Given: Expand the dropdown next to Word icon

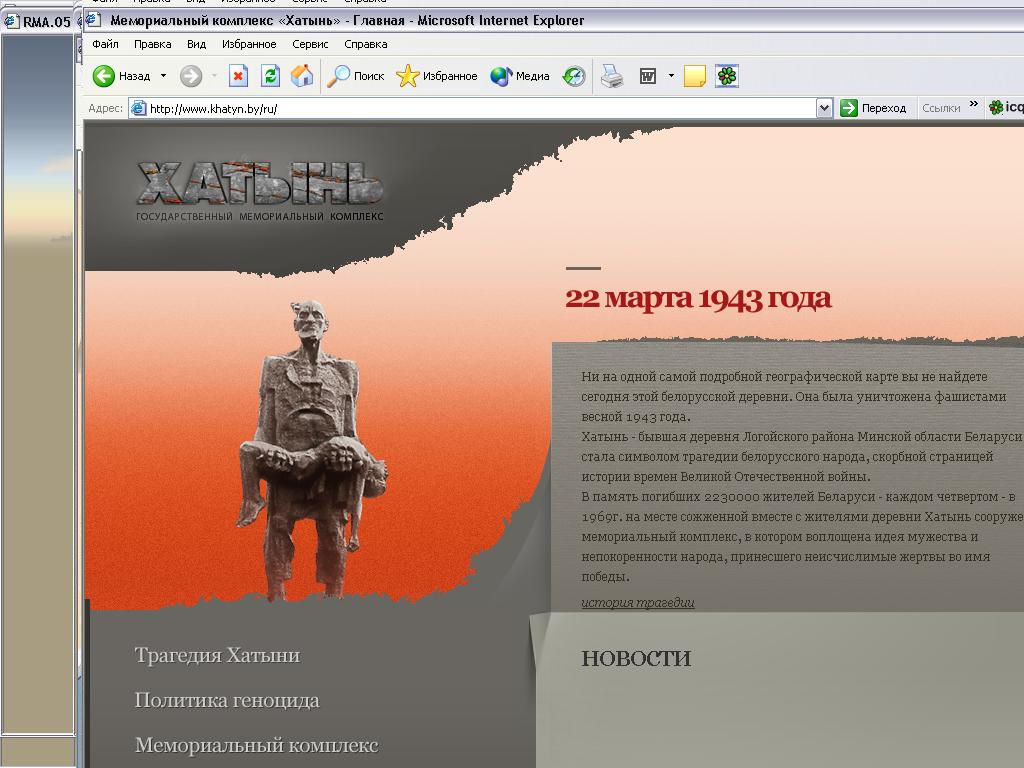Looking at the screenshot, I should click(x=671, y=76).
